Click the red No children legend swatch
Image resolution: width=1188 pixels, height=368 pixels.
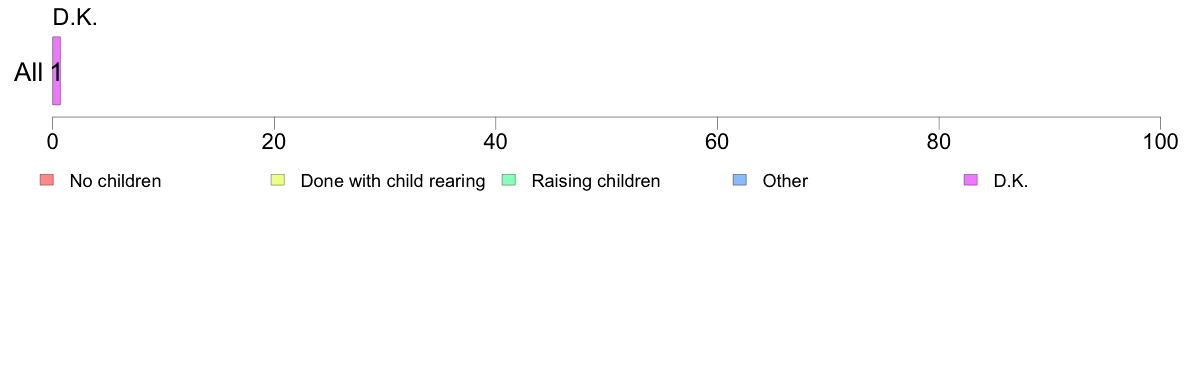pyautogui.click(x=46, y=180)
